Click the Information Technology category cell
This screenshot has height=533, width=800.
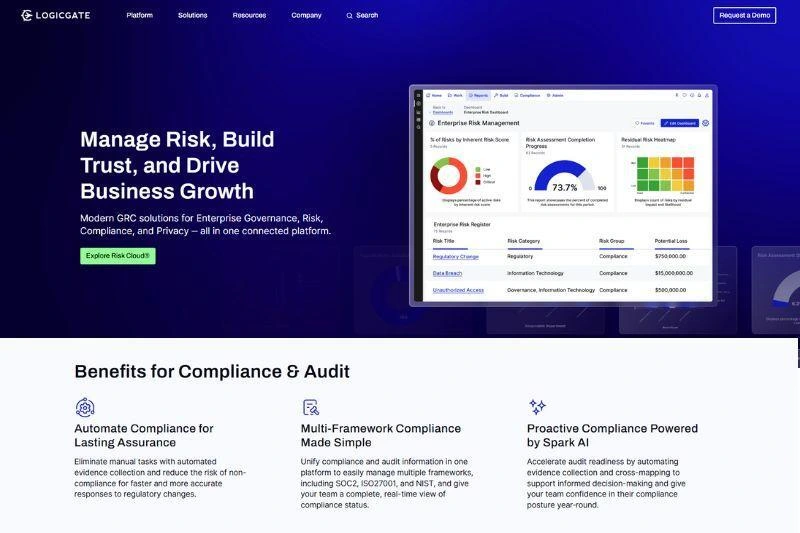point(535,273)
